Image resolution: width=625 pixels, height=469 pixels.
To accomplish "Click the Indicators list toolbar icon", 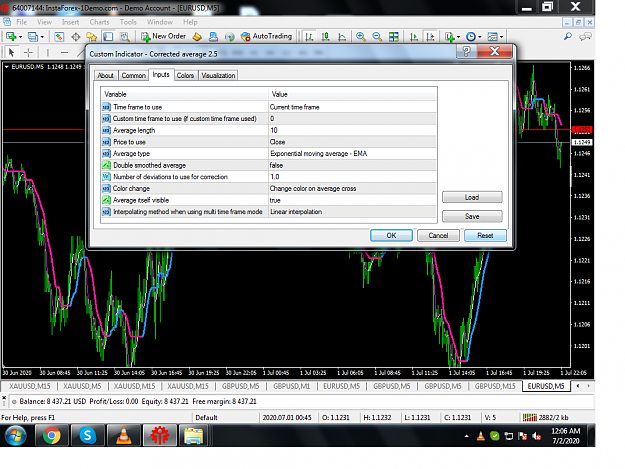I will click(450, 37).
